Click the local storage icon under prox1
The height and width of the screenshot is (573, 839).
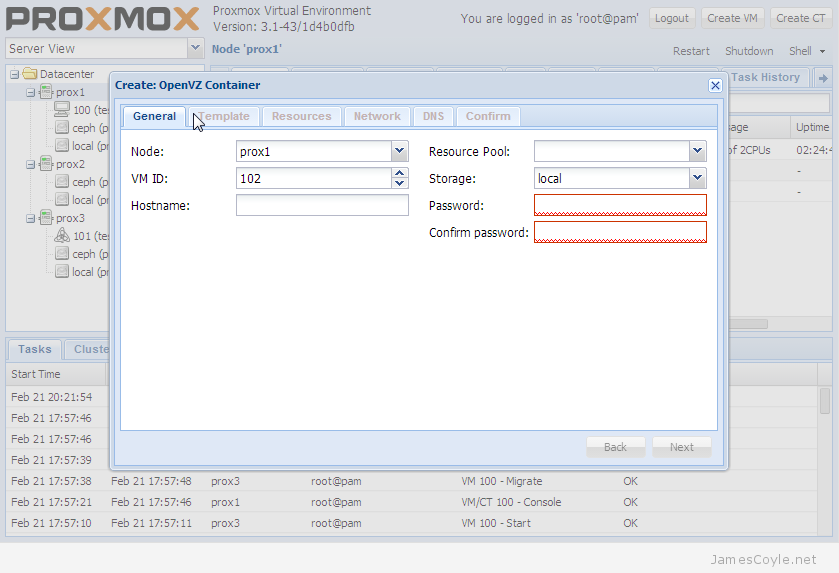coord(62,146)
